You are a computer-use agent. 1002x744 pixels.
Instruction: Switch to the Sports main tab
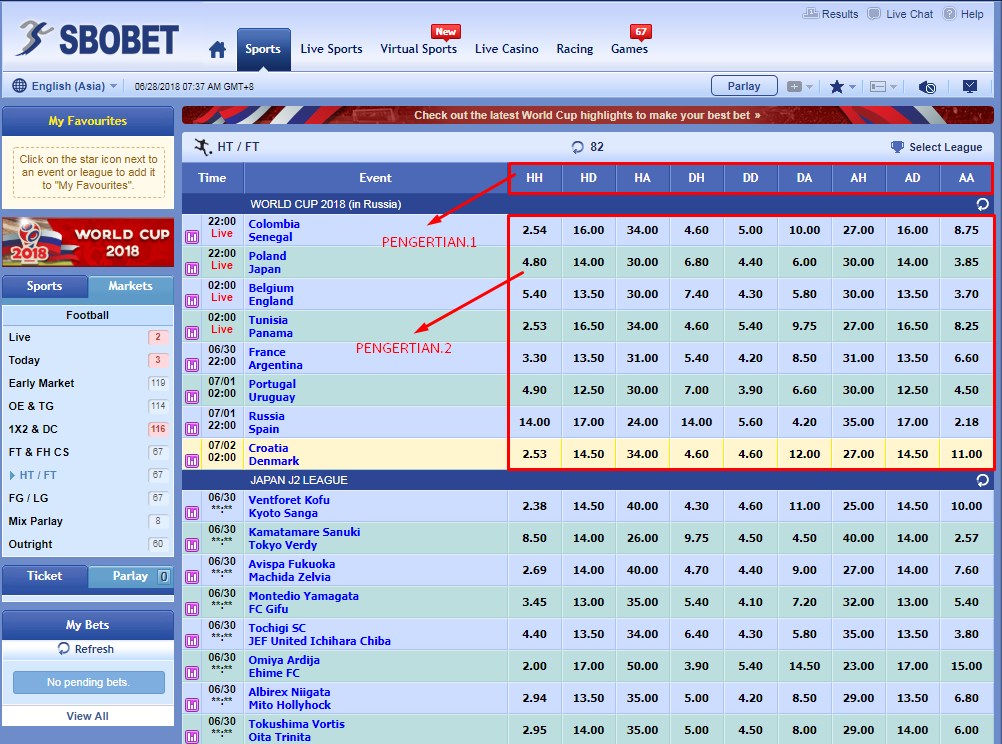point(263,49)
